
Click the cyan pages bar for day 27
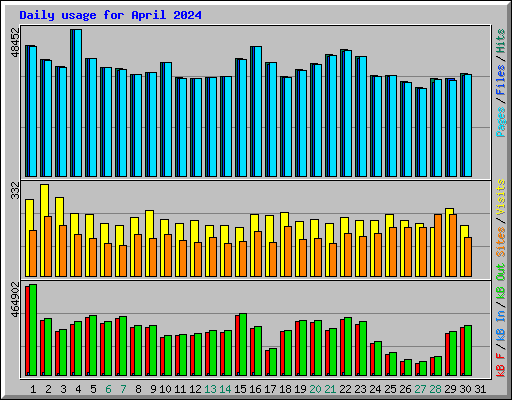[x=423, y=132]
